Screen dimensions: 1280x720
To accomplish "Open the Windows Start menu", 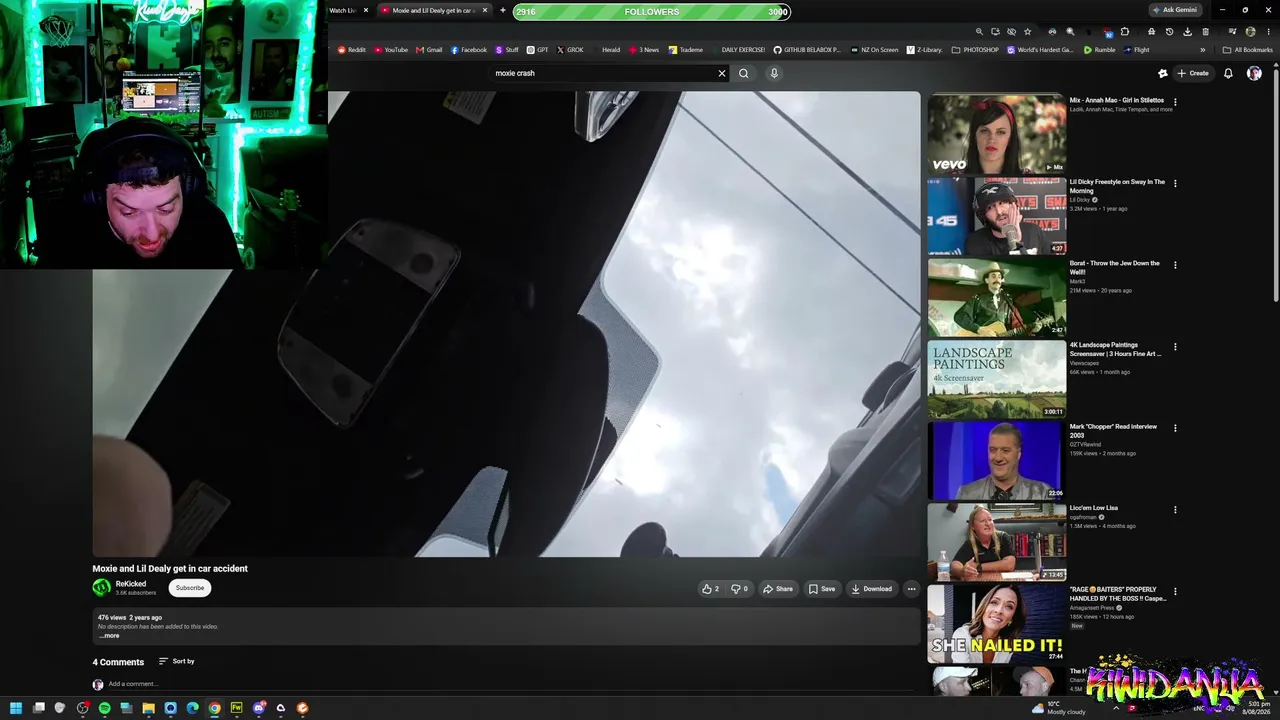I will click(16, 708).
